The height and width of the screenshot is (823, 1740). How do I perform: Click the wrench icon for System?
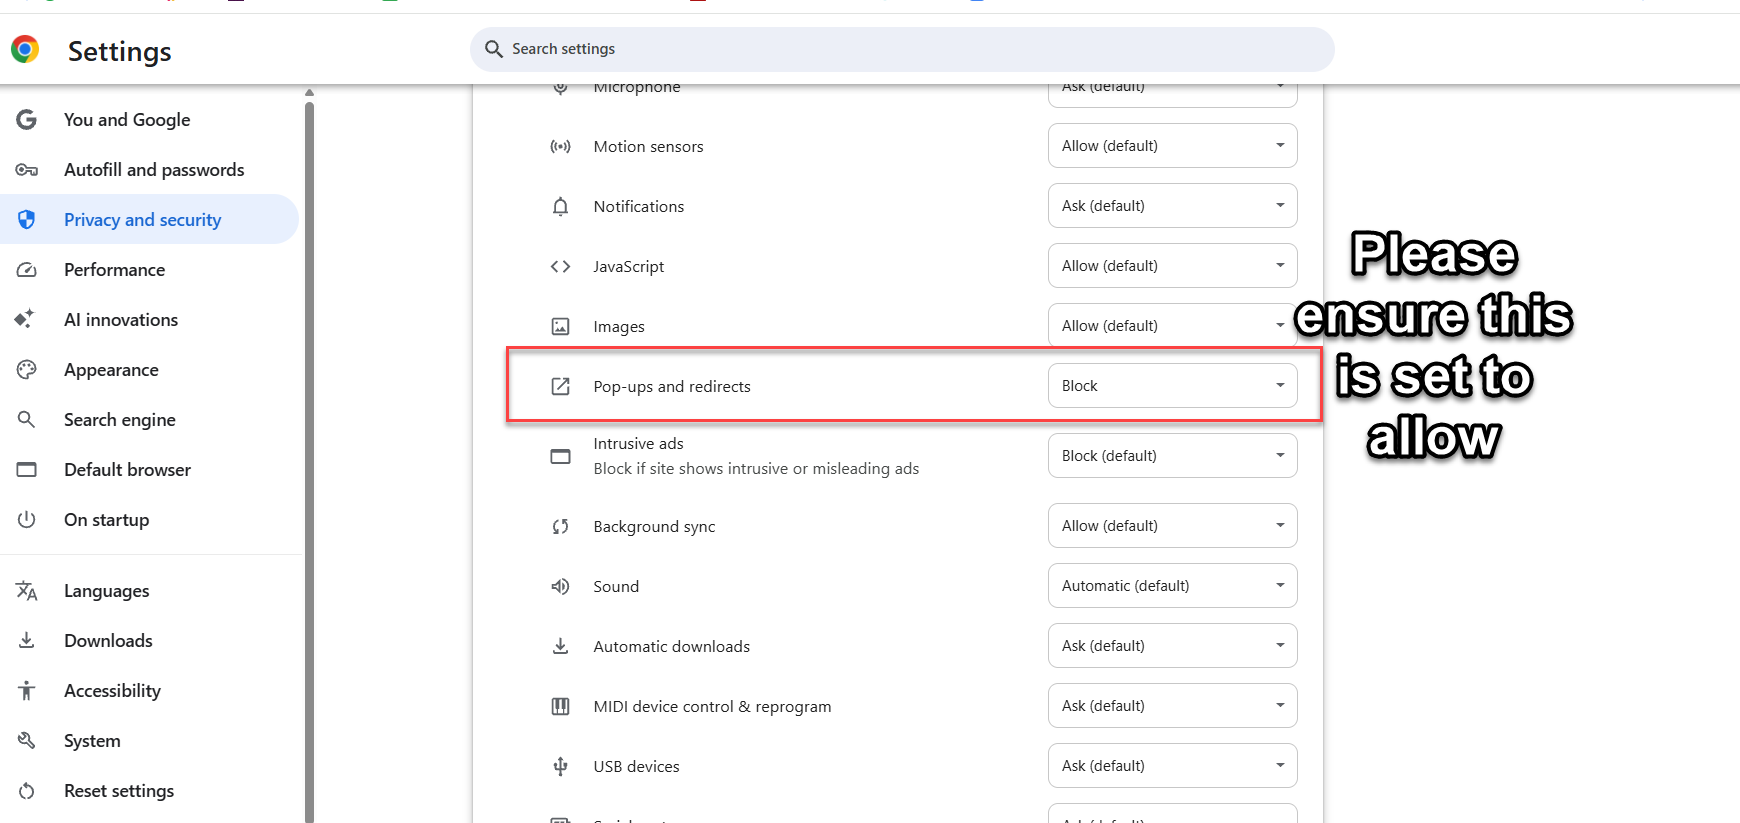pos(27,741)
